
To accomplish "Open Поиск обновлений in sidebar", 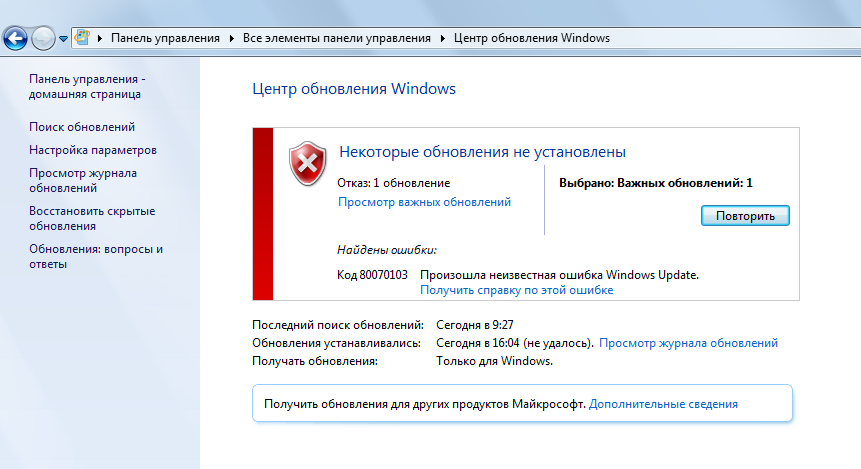I will click(x=82, y=127).
